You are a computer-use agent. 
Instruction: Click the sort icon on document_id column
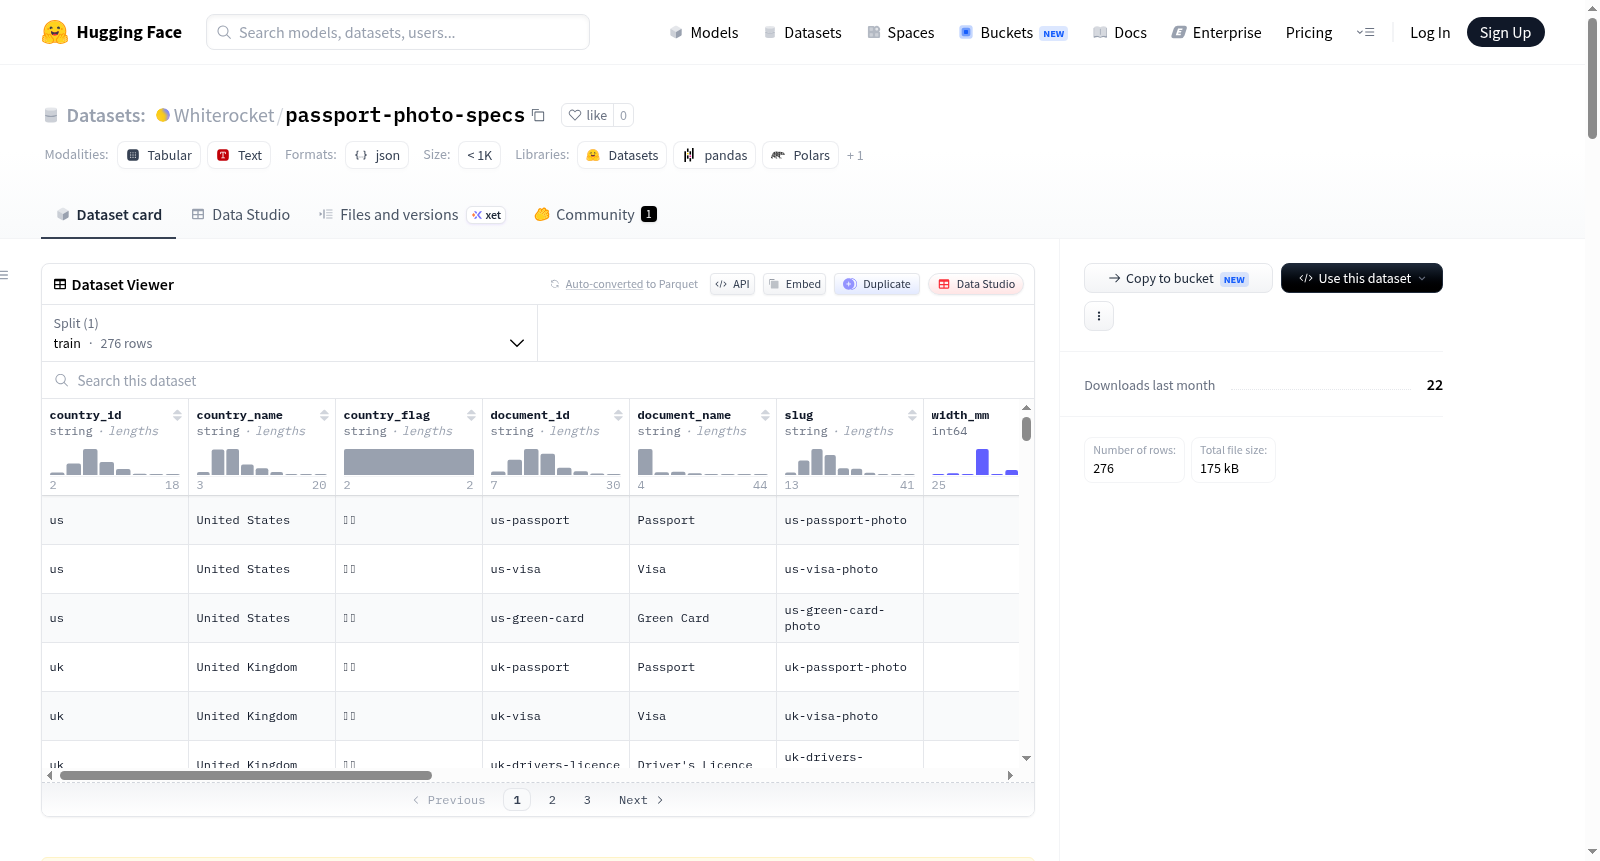[x=618, y=415]
